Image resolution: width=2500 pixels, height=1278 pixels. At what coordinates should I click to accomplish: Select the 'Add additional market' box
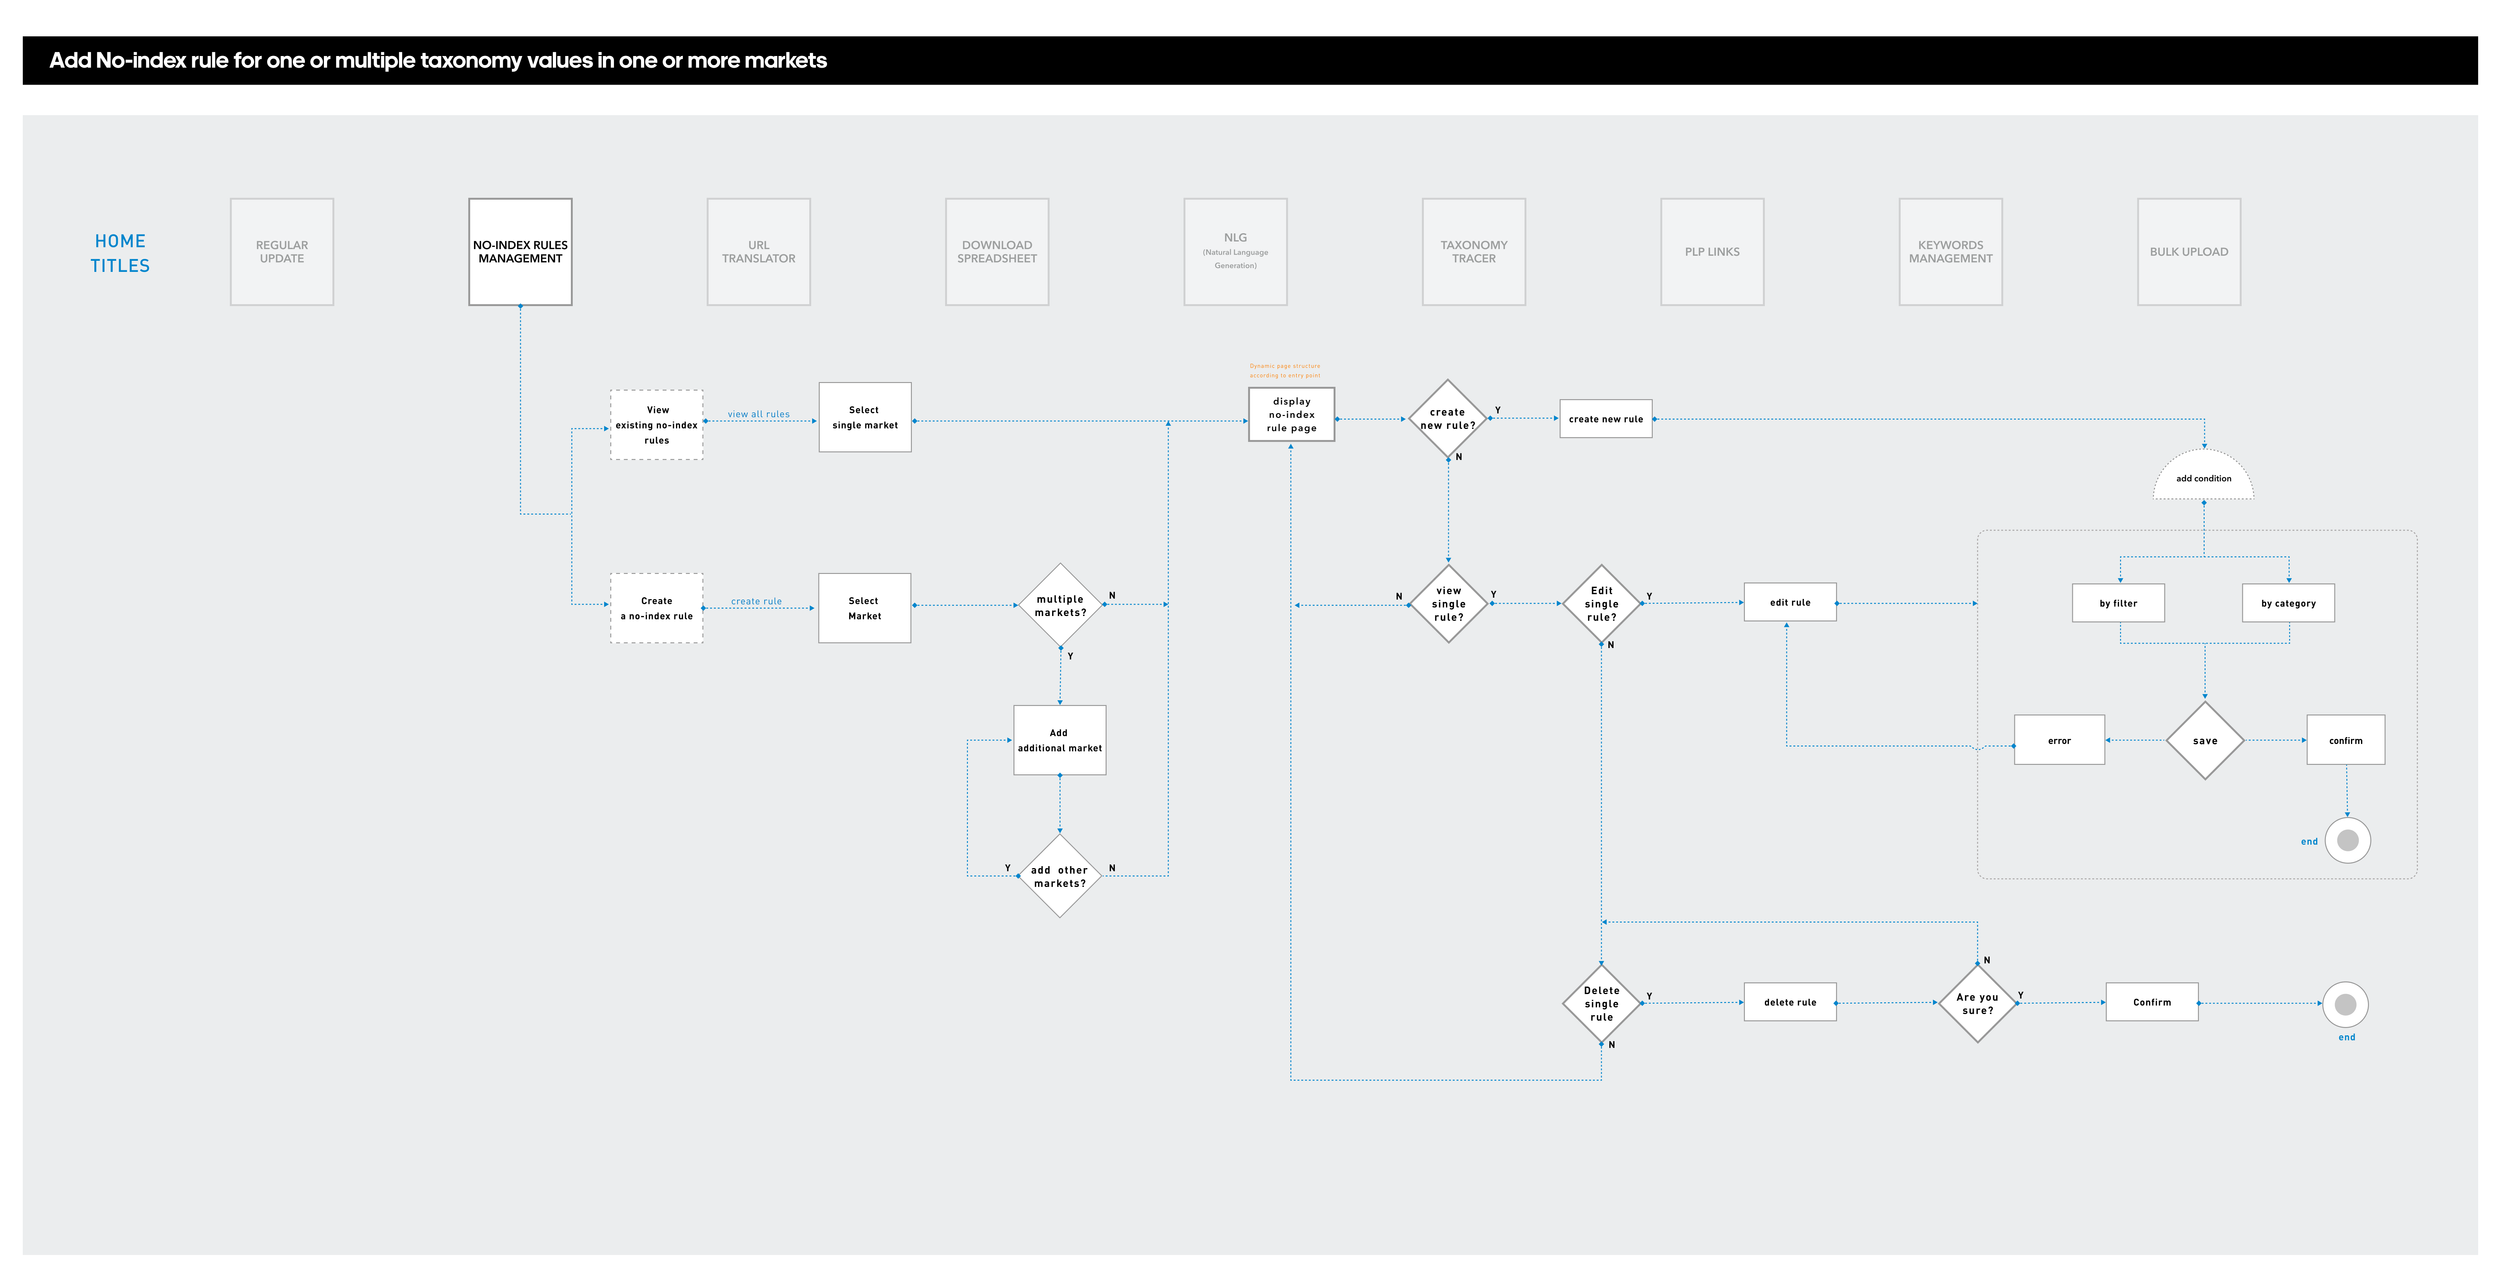[1059, 740]
